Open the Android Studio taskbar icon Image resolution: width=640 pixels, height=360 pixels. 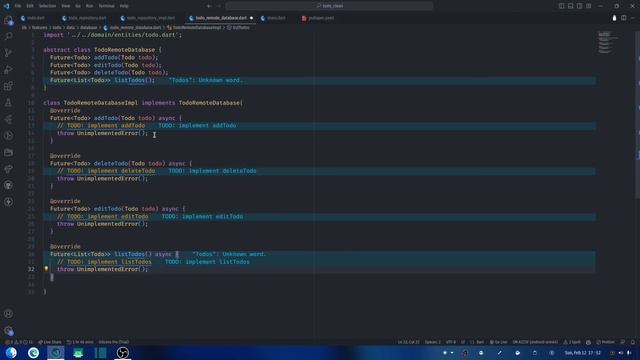[x=78, y=352]
